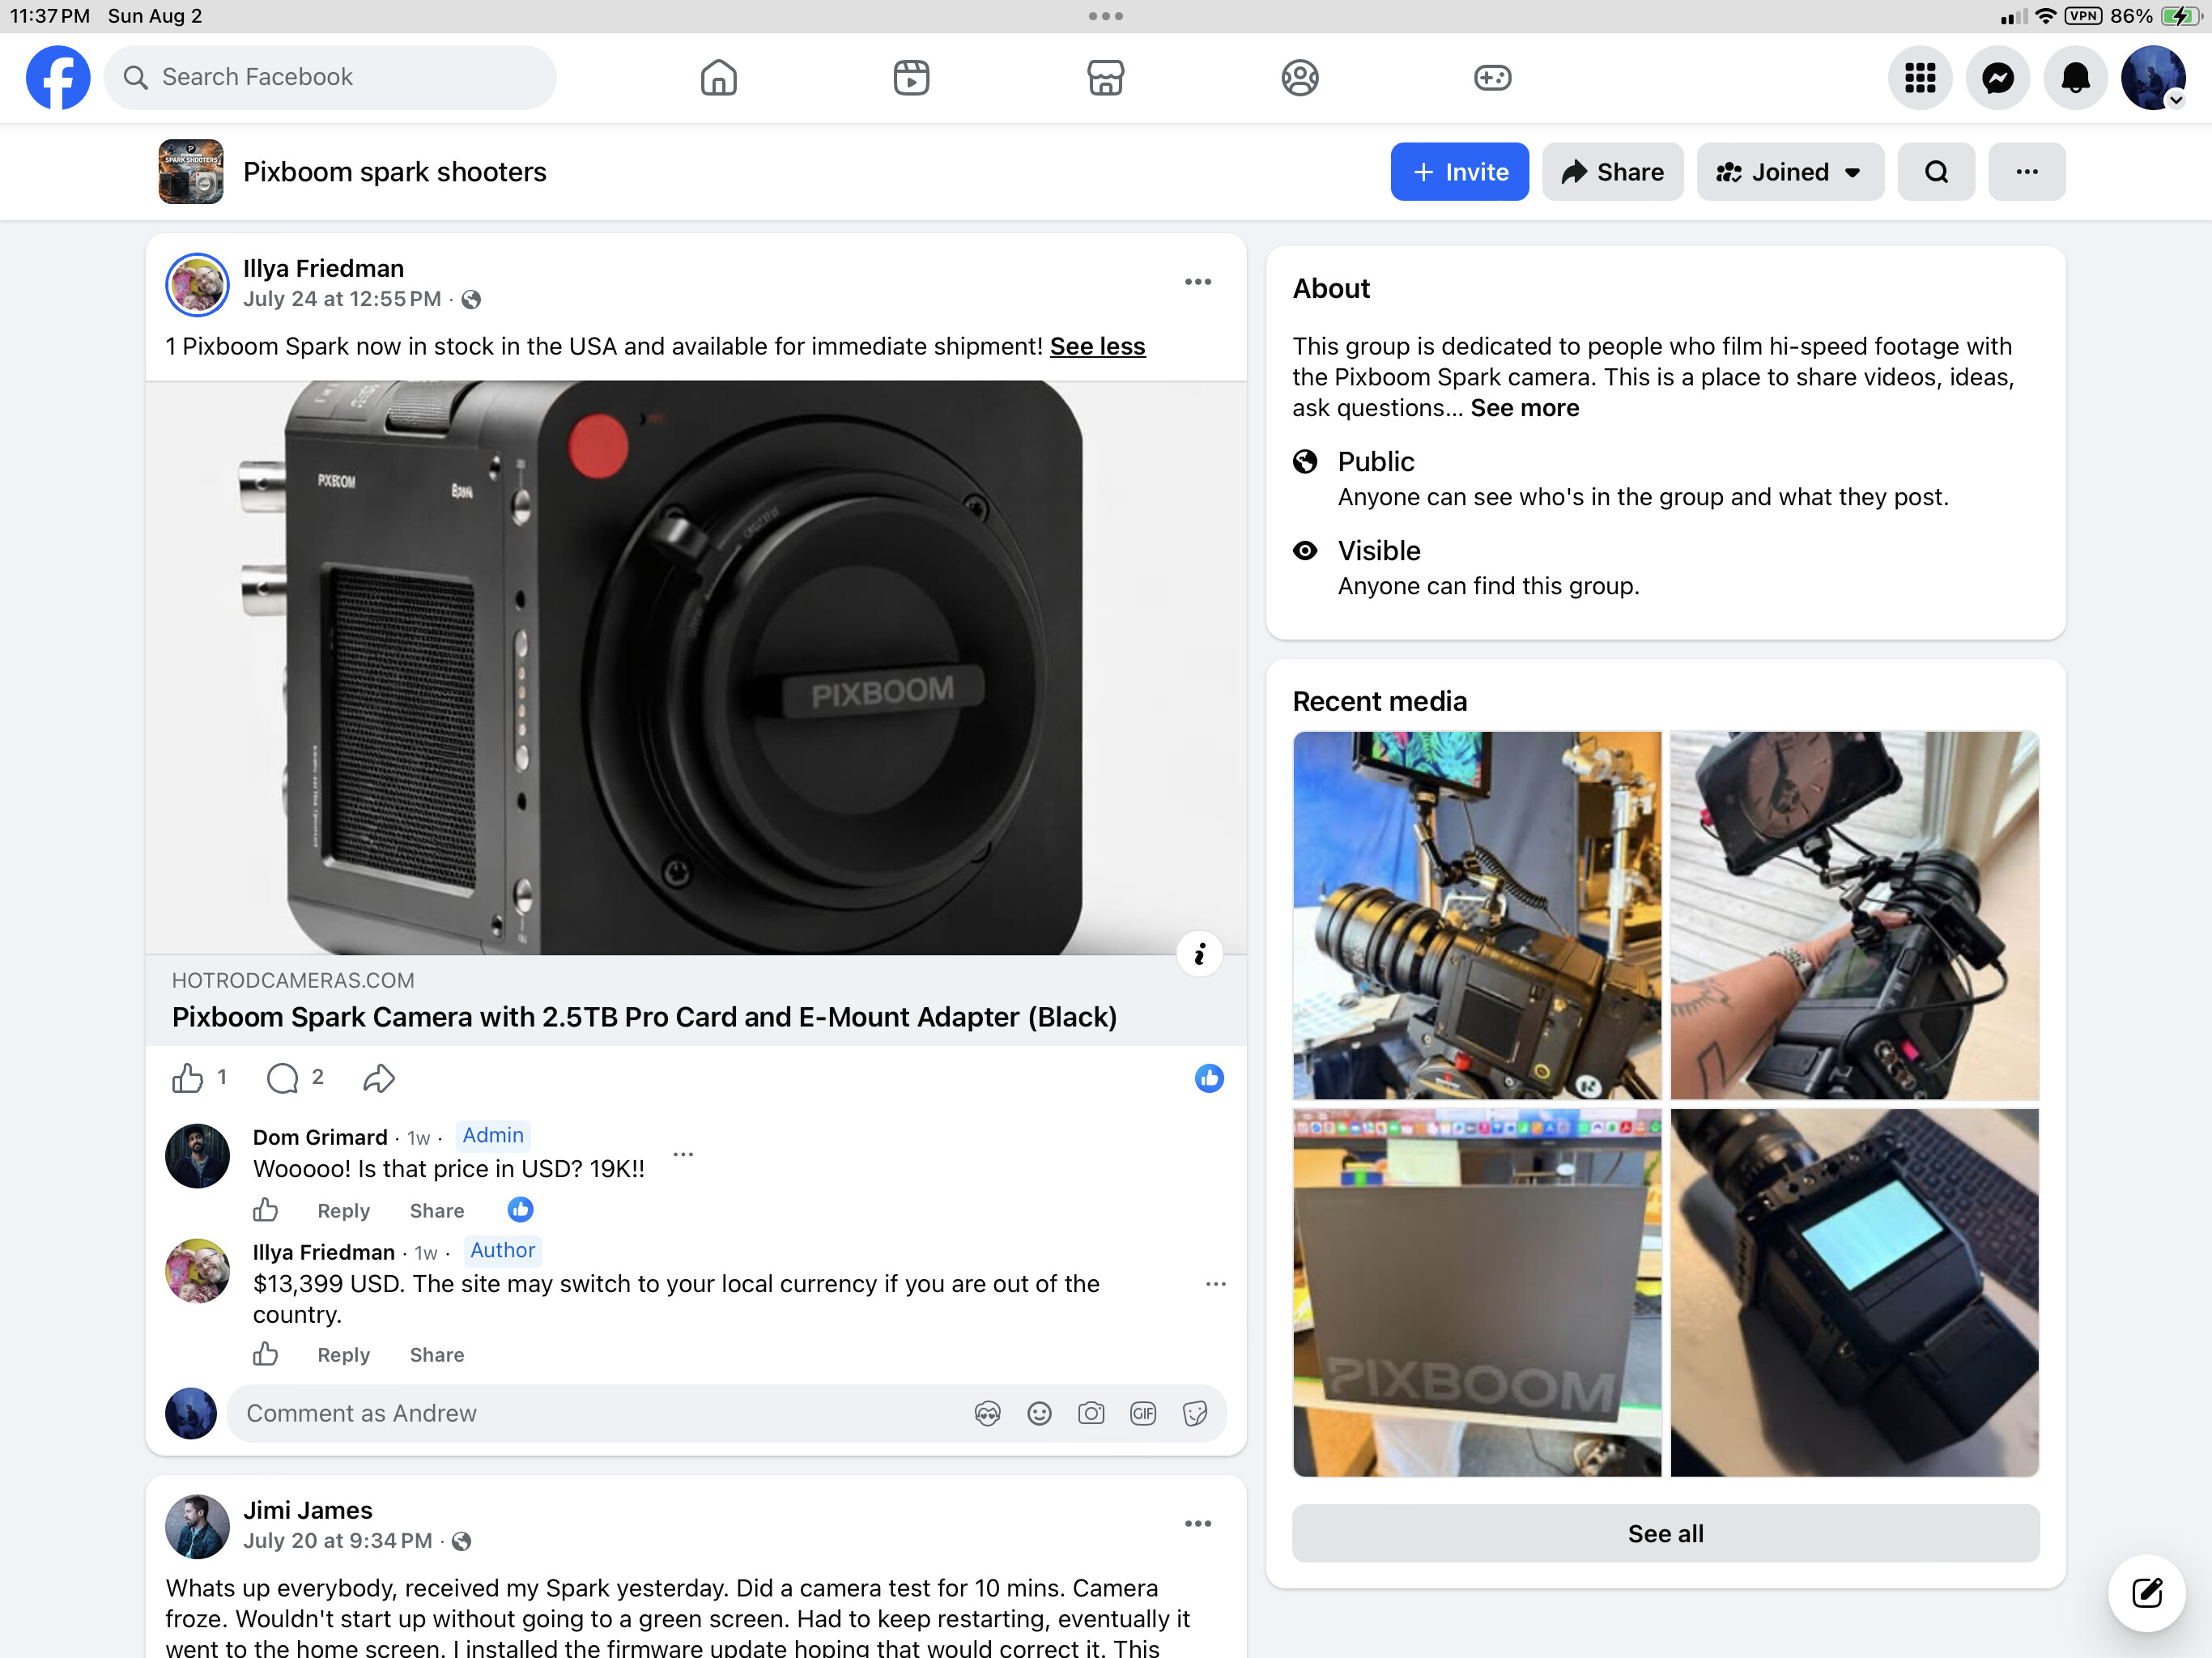Expand the Joined dropdown
The image size is (2212, 1658).
(x=1789, y=172)
